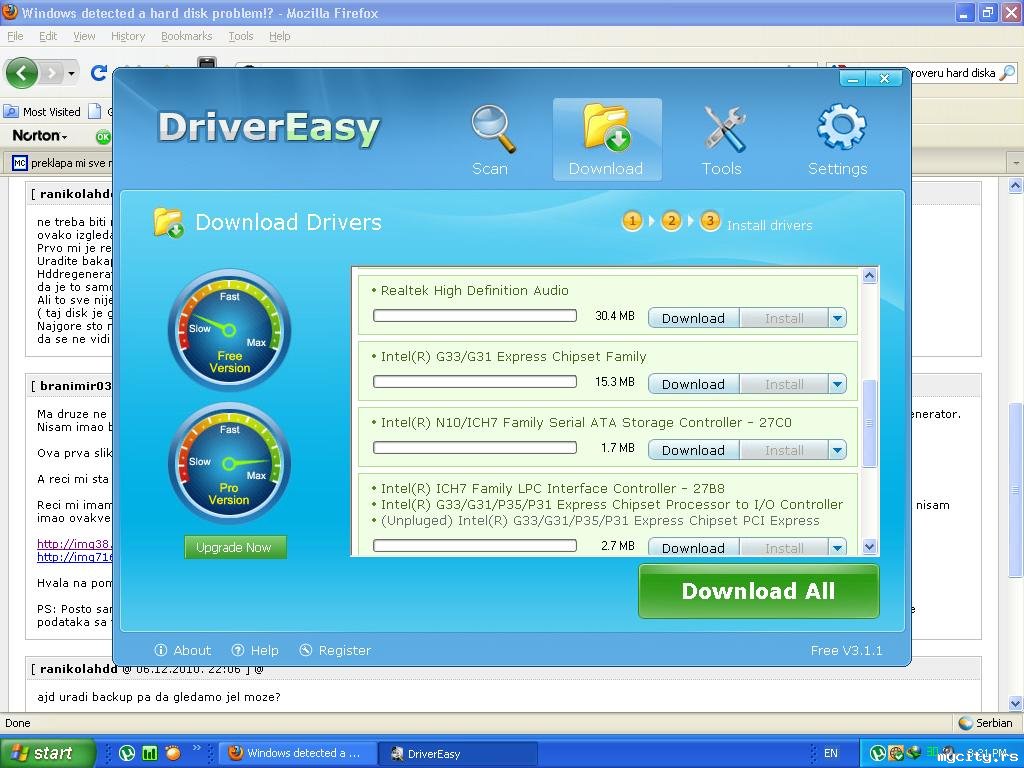Click the Firefox search box text
This screenshot has width=1024, height=768.
(953, 72)
